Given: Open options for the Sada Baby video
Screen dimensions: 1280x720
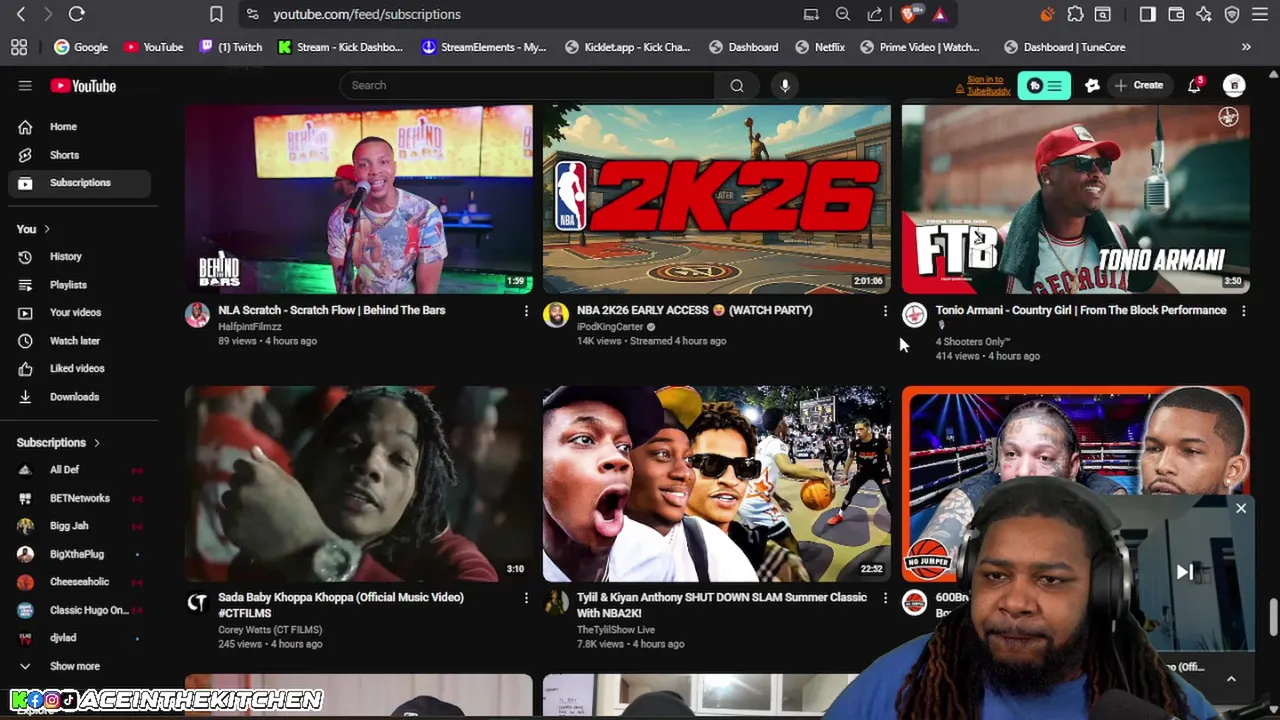Looking at the screenshot, I should pos(526,598).
